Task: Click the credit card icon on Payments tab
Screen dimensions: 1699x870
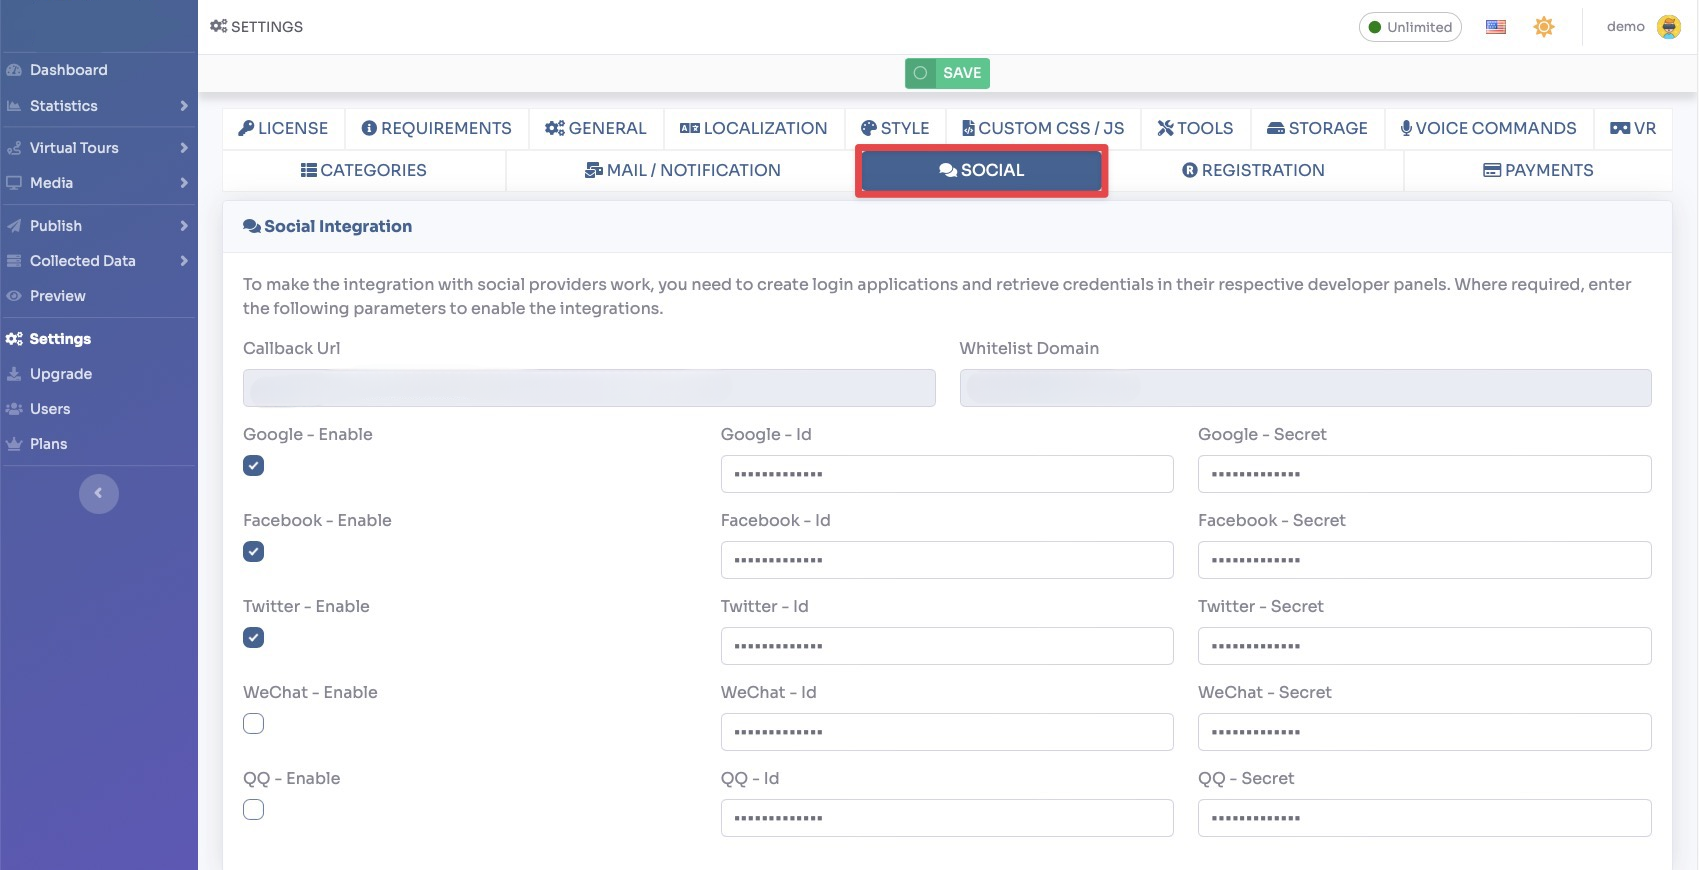Action: coord(1492,170)
